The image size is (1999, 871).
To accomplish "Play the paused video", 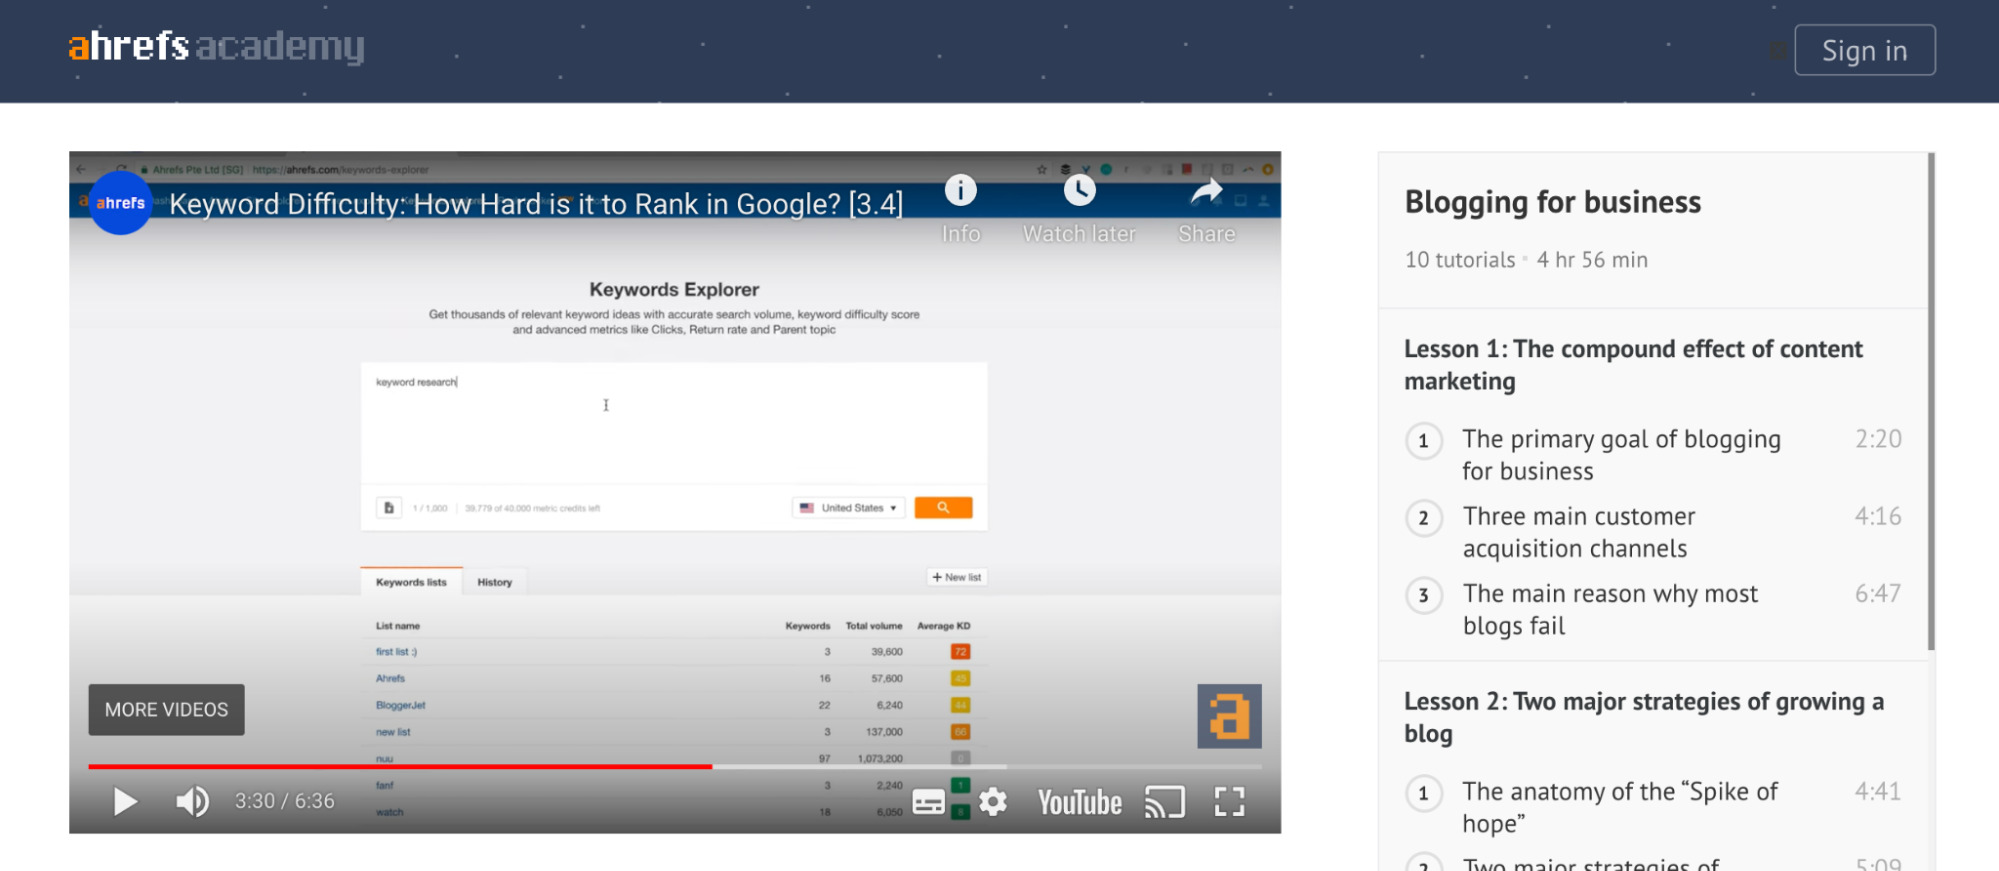I will coord(124,802).
